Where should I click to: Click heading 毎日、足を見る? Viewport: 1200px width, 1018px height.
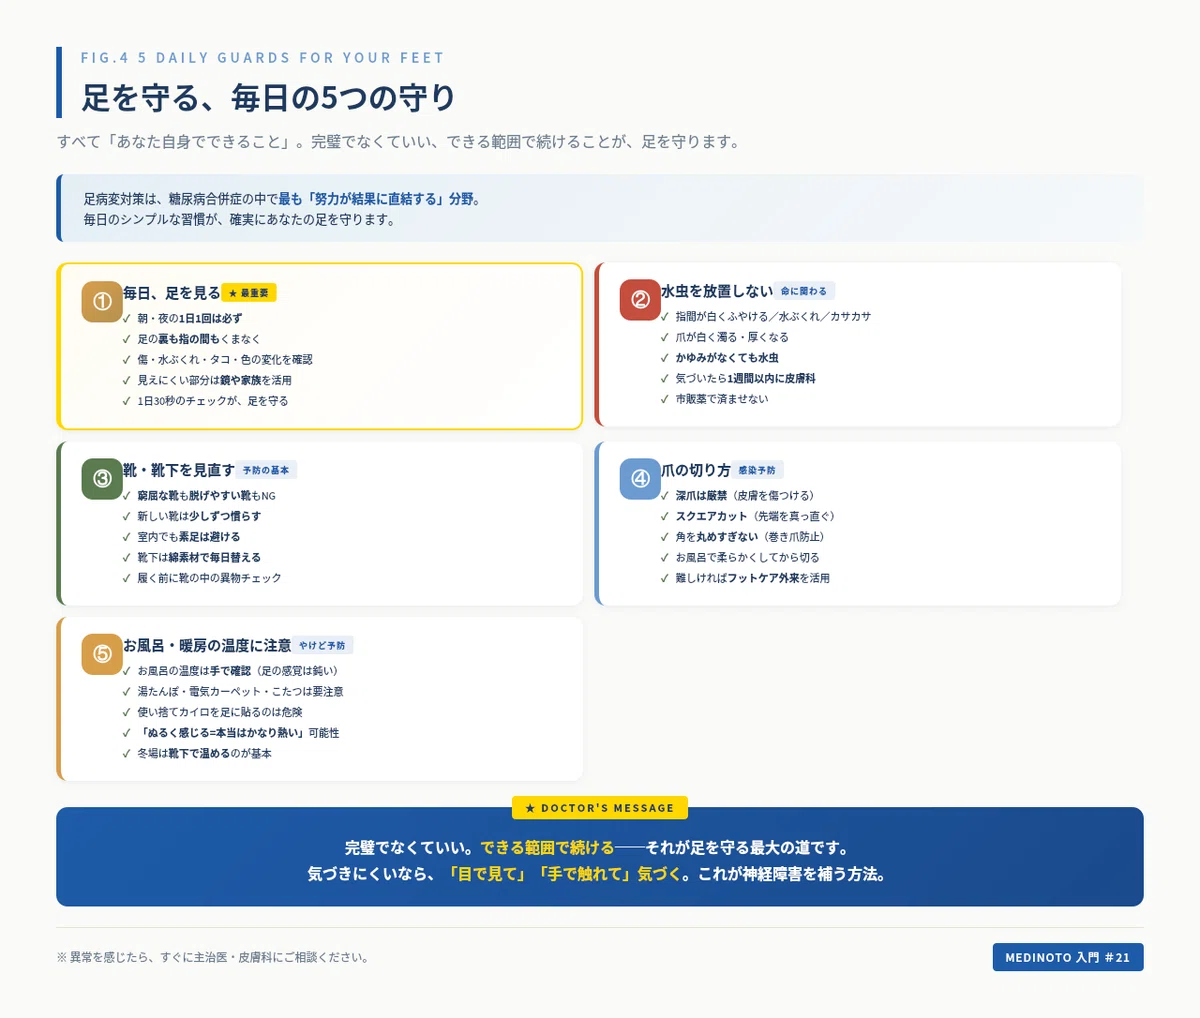pyautogui.click(x=171, y=293)
